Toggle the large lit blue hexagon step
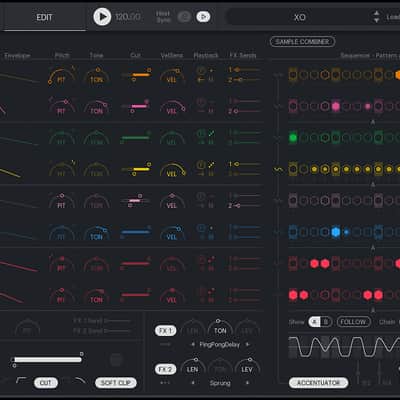Image resolution: width=400 pixels, height=400 pixels. (336, 232)
